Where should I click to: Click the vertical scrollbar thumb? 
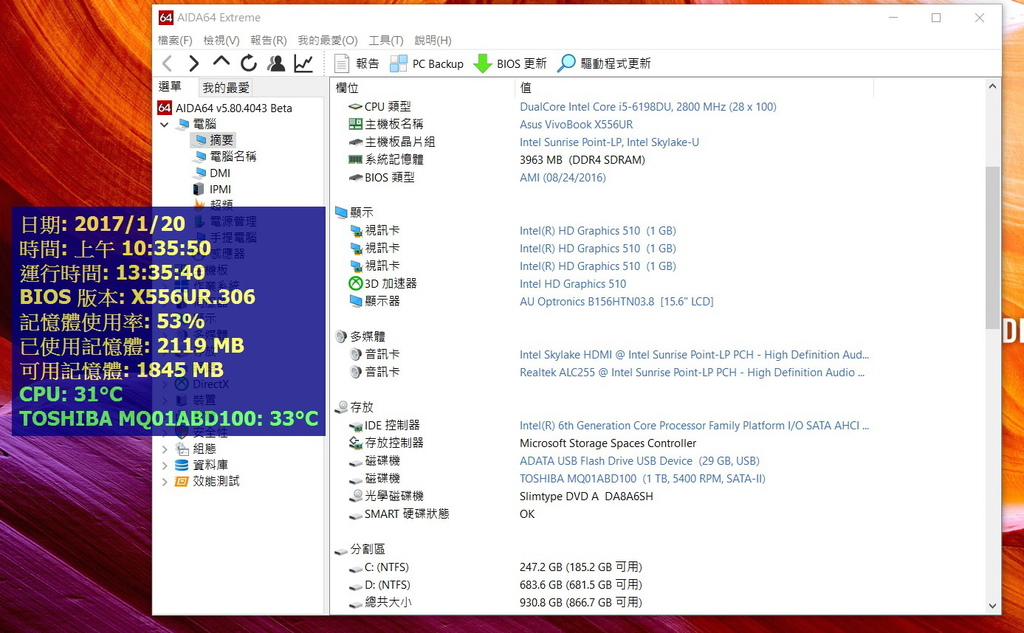pos(993,247)
